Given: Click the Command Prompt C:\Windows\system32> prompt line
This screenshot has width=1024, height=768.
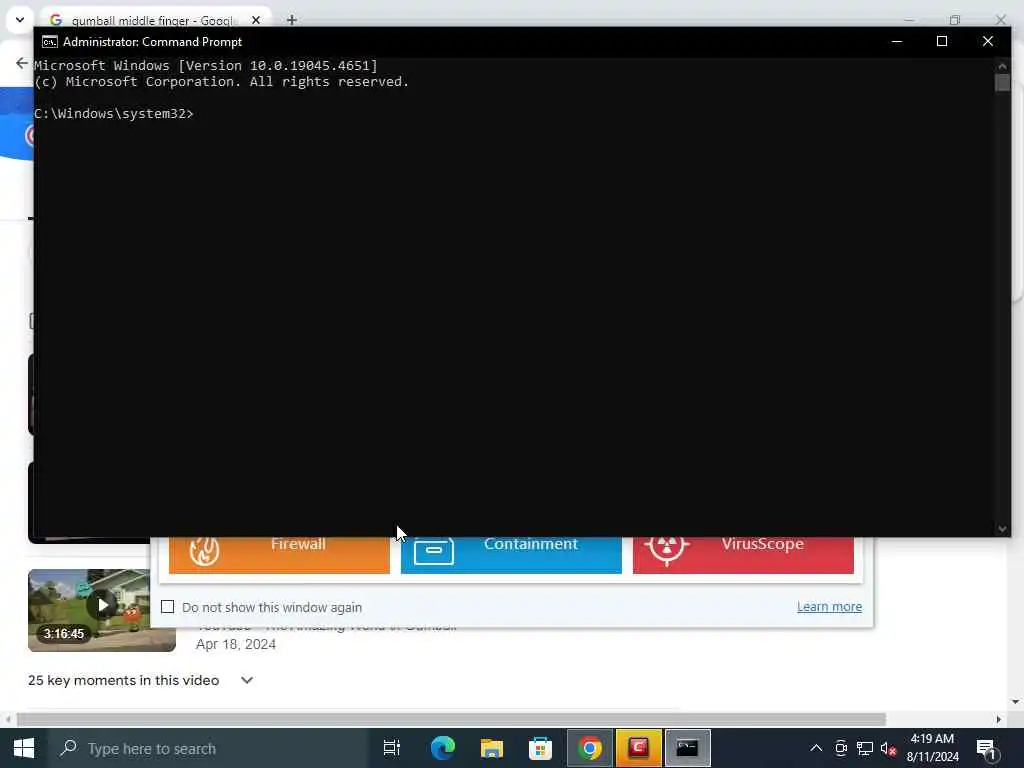Looking at the screenshot, I should 114,114.
